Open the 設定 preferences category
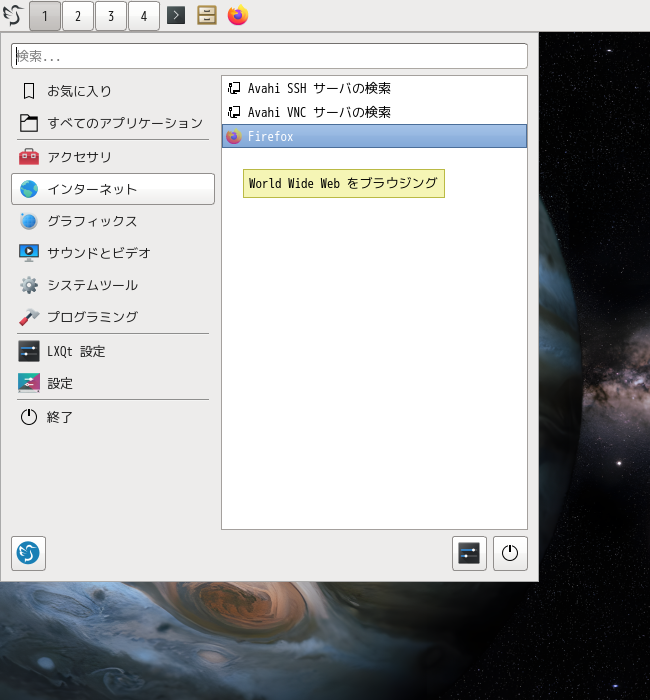This screenshot has height=700, width=650. [113, 383]
